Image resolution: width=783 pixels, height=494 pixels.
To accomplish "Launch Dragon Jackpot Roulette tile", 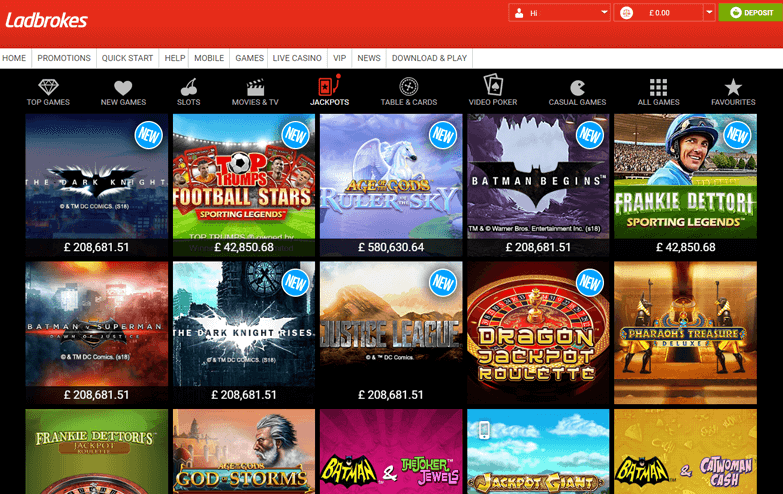I will click(538, 332).
